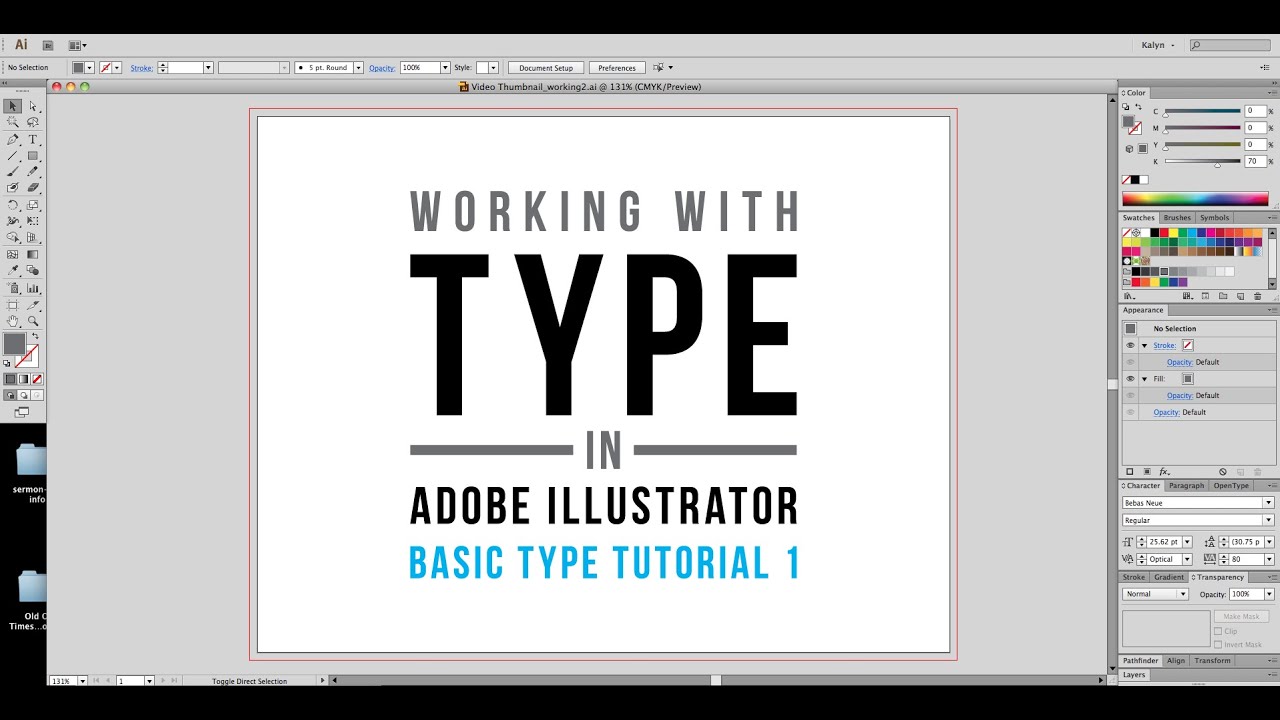Enable the Clip checkbox
Viewport: 1280px width, 720px height.
click(1218, 631)
